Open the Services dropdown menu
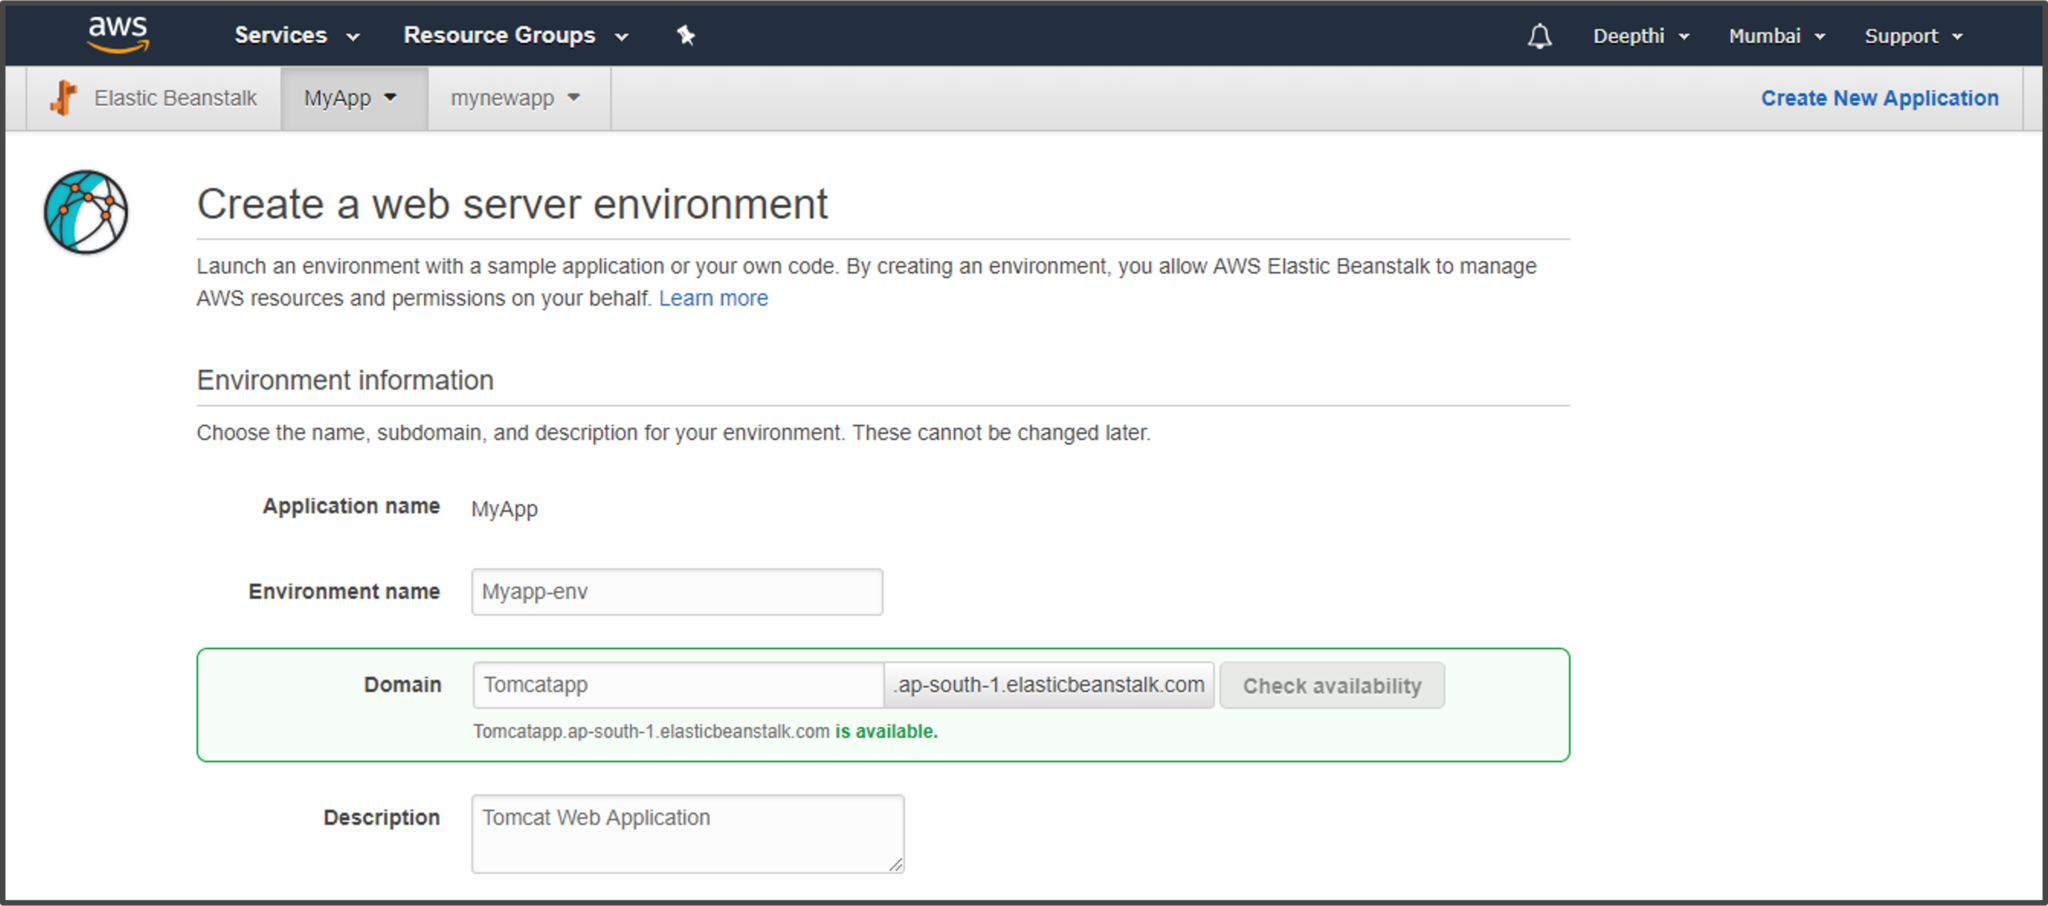 click(x=297, y=35)
